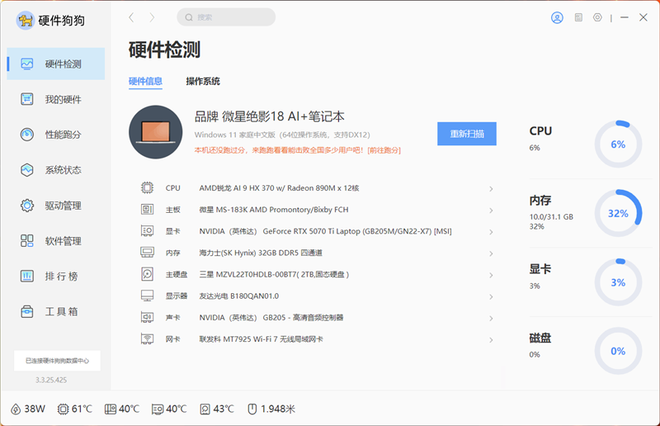
Task: Open the settings gear icon at top right
Action: coord(597,17)
